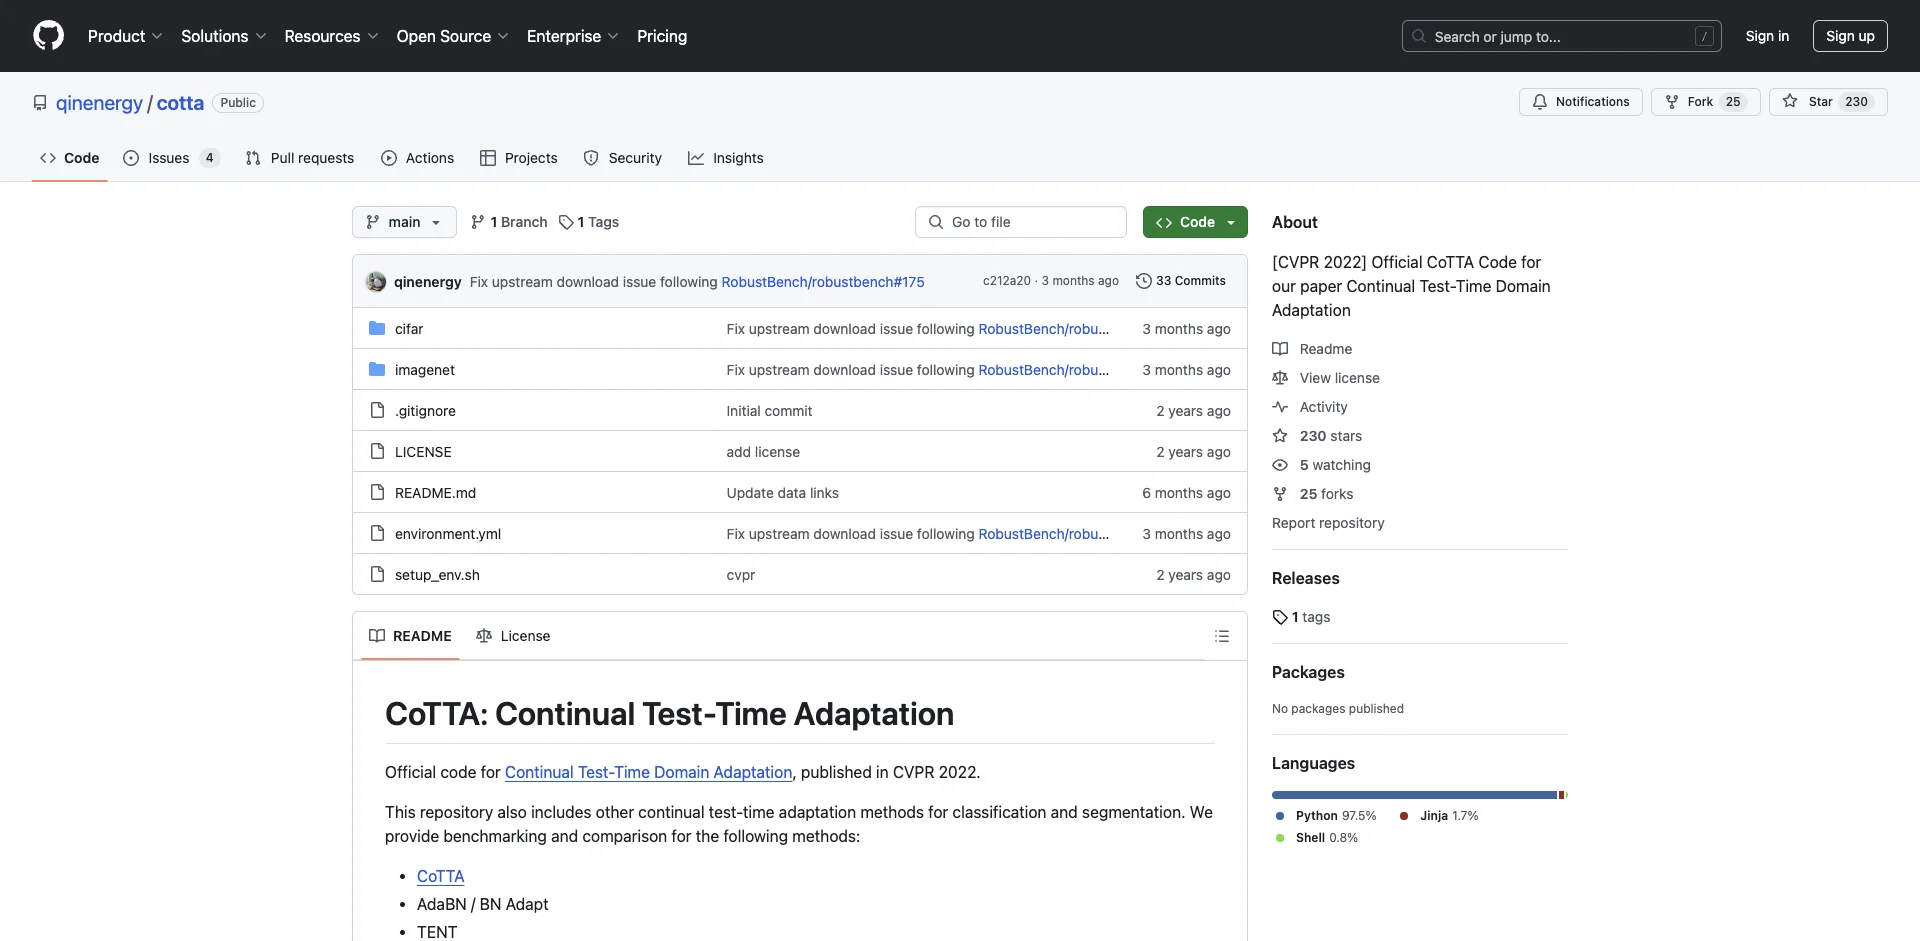Click the Pricing link
1920x941 pixels.
coord(662,36)
